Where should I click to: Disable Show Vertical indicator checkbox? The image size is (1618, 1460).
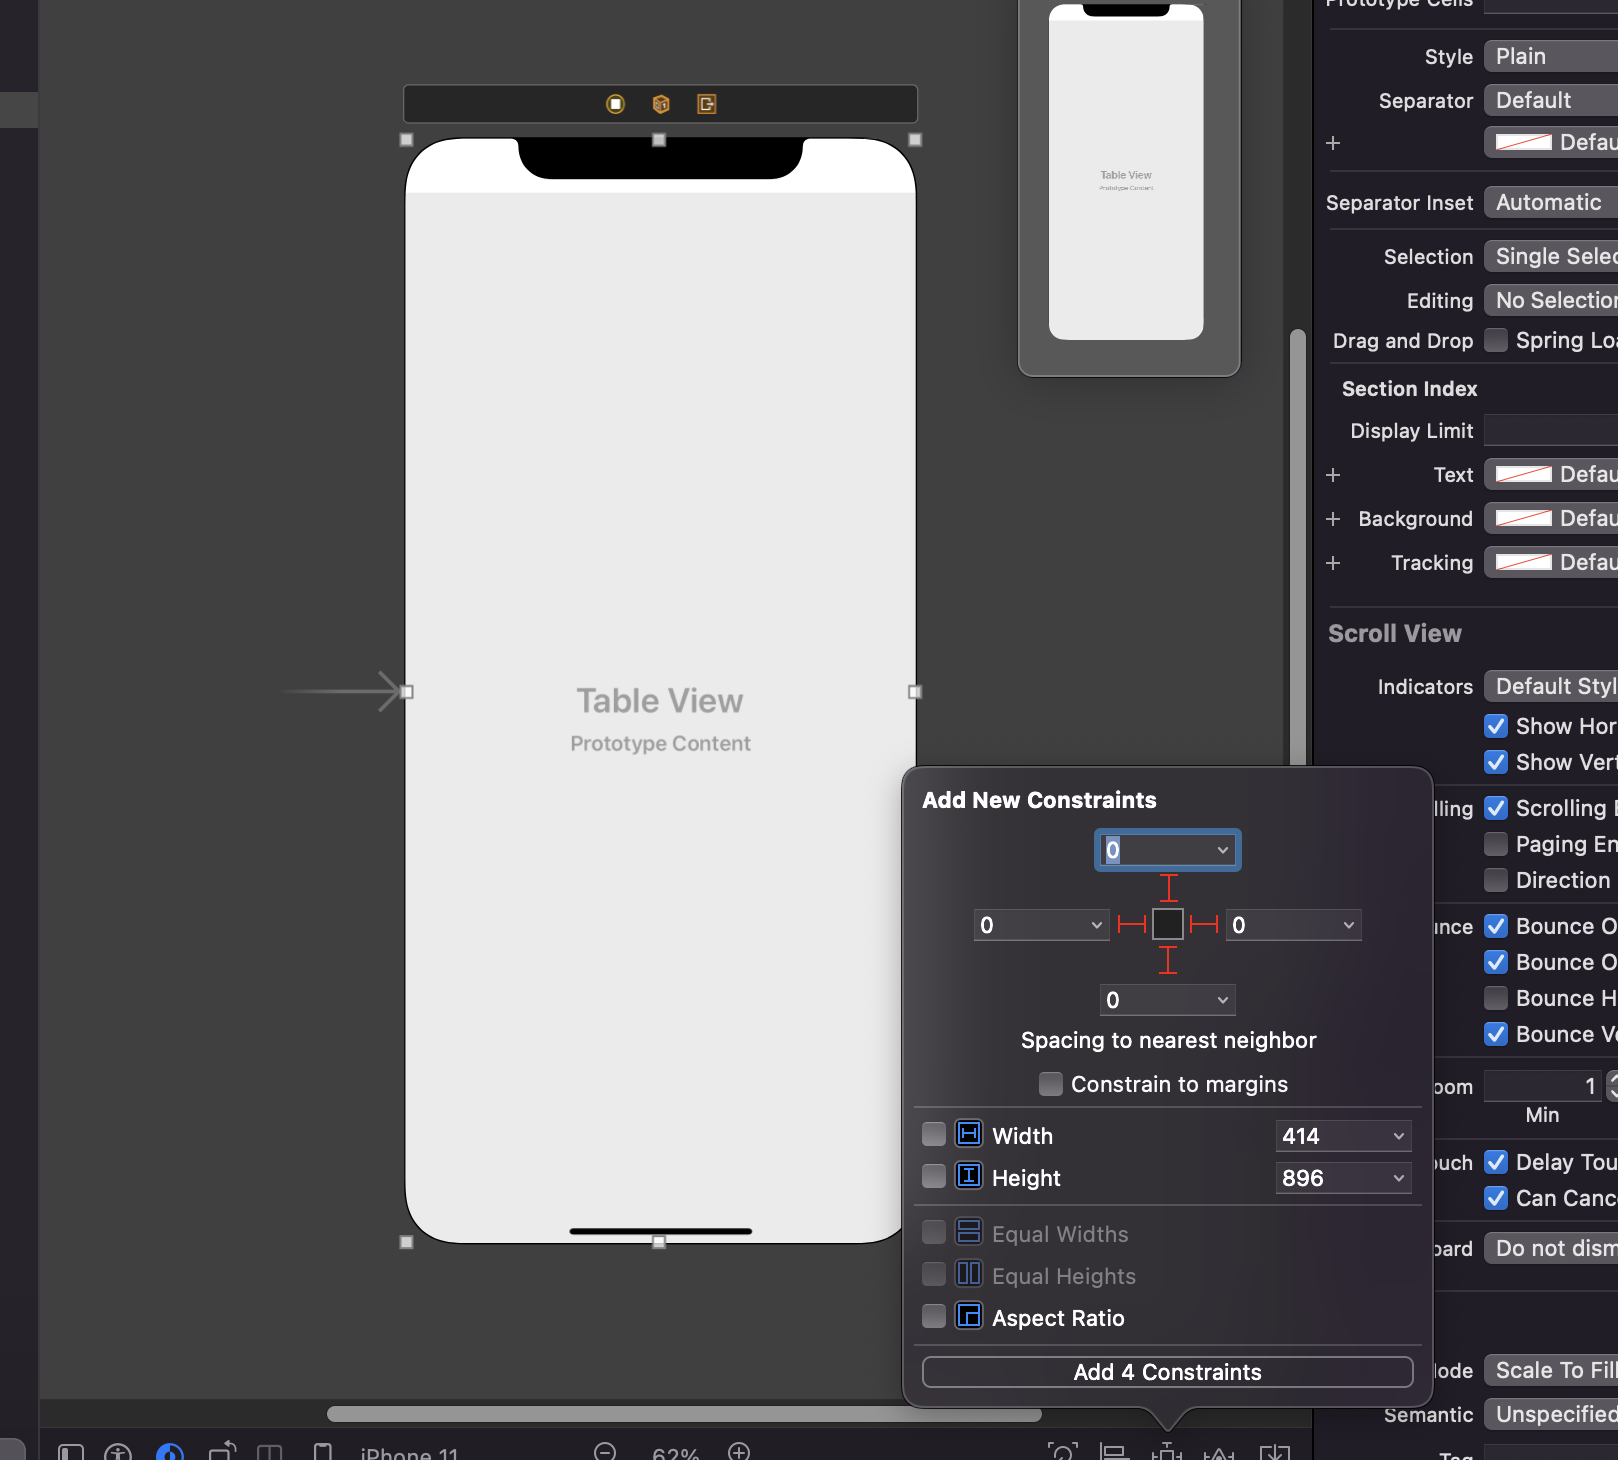click(x=1496, y=762)
